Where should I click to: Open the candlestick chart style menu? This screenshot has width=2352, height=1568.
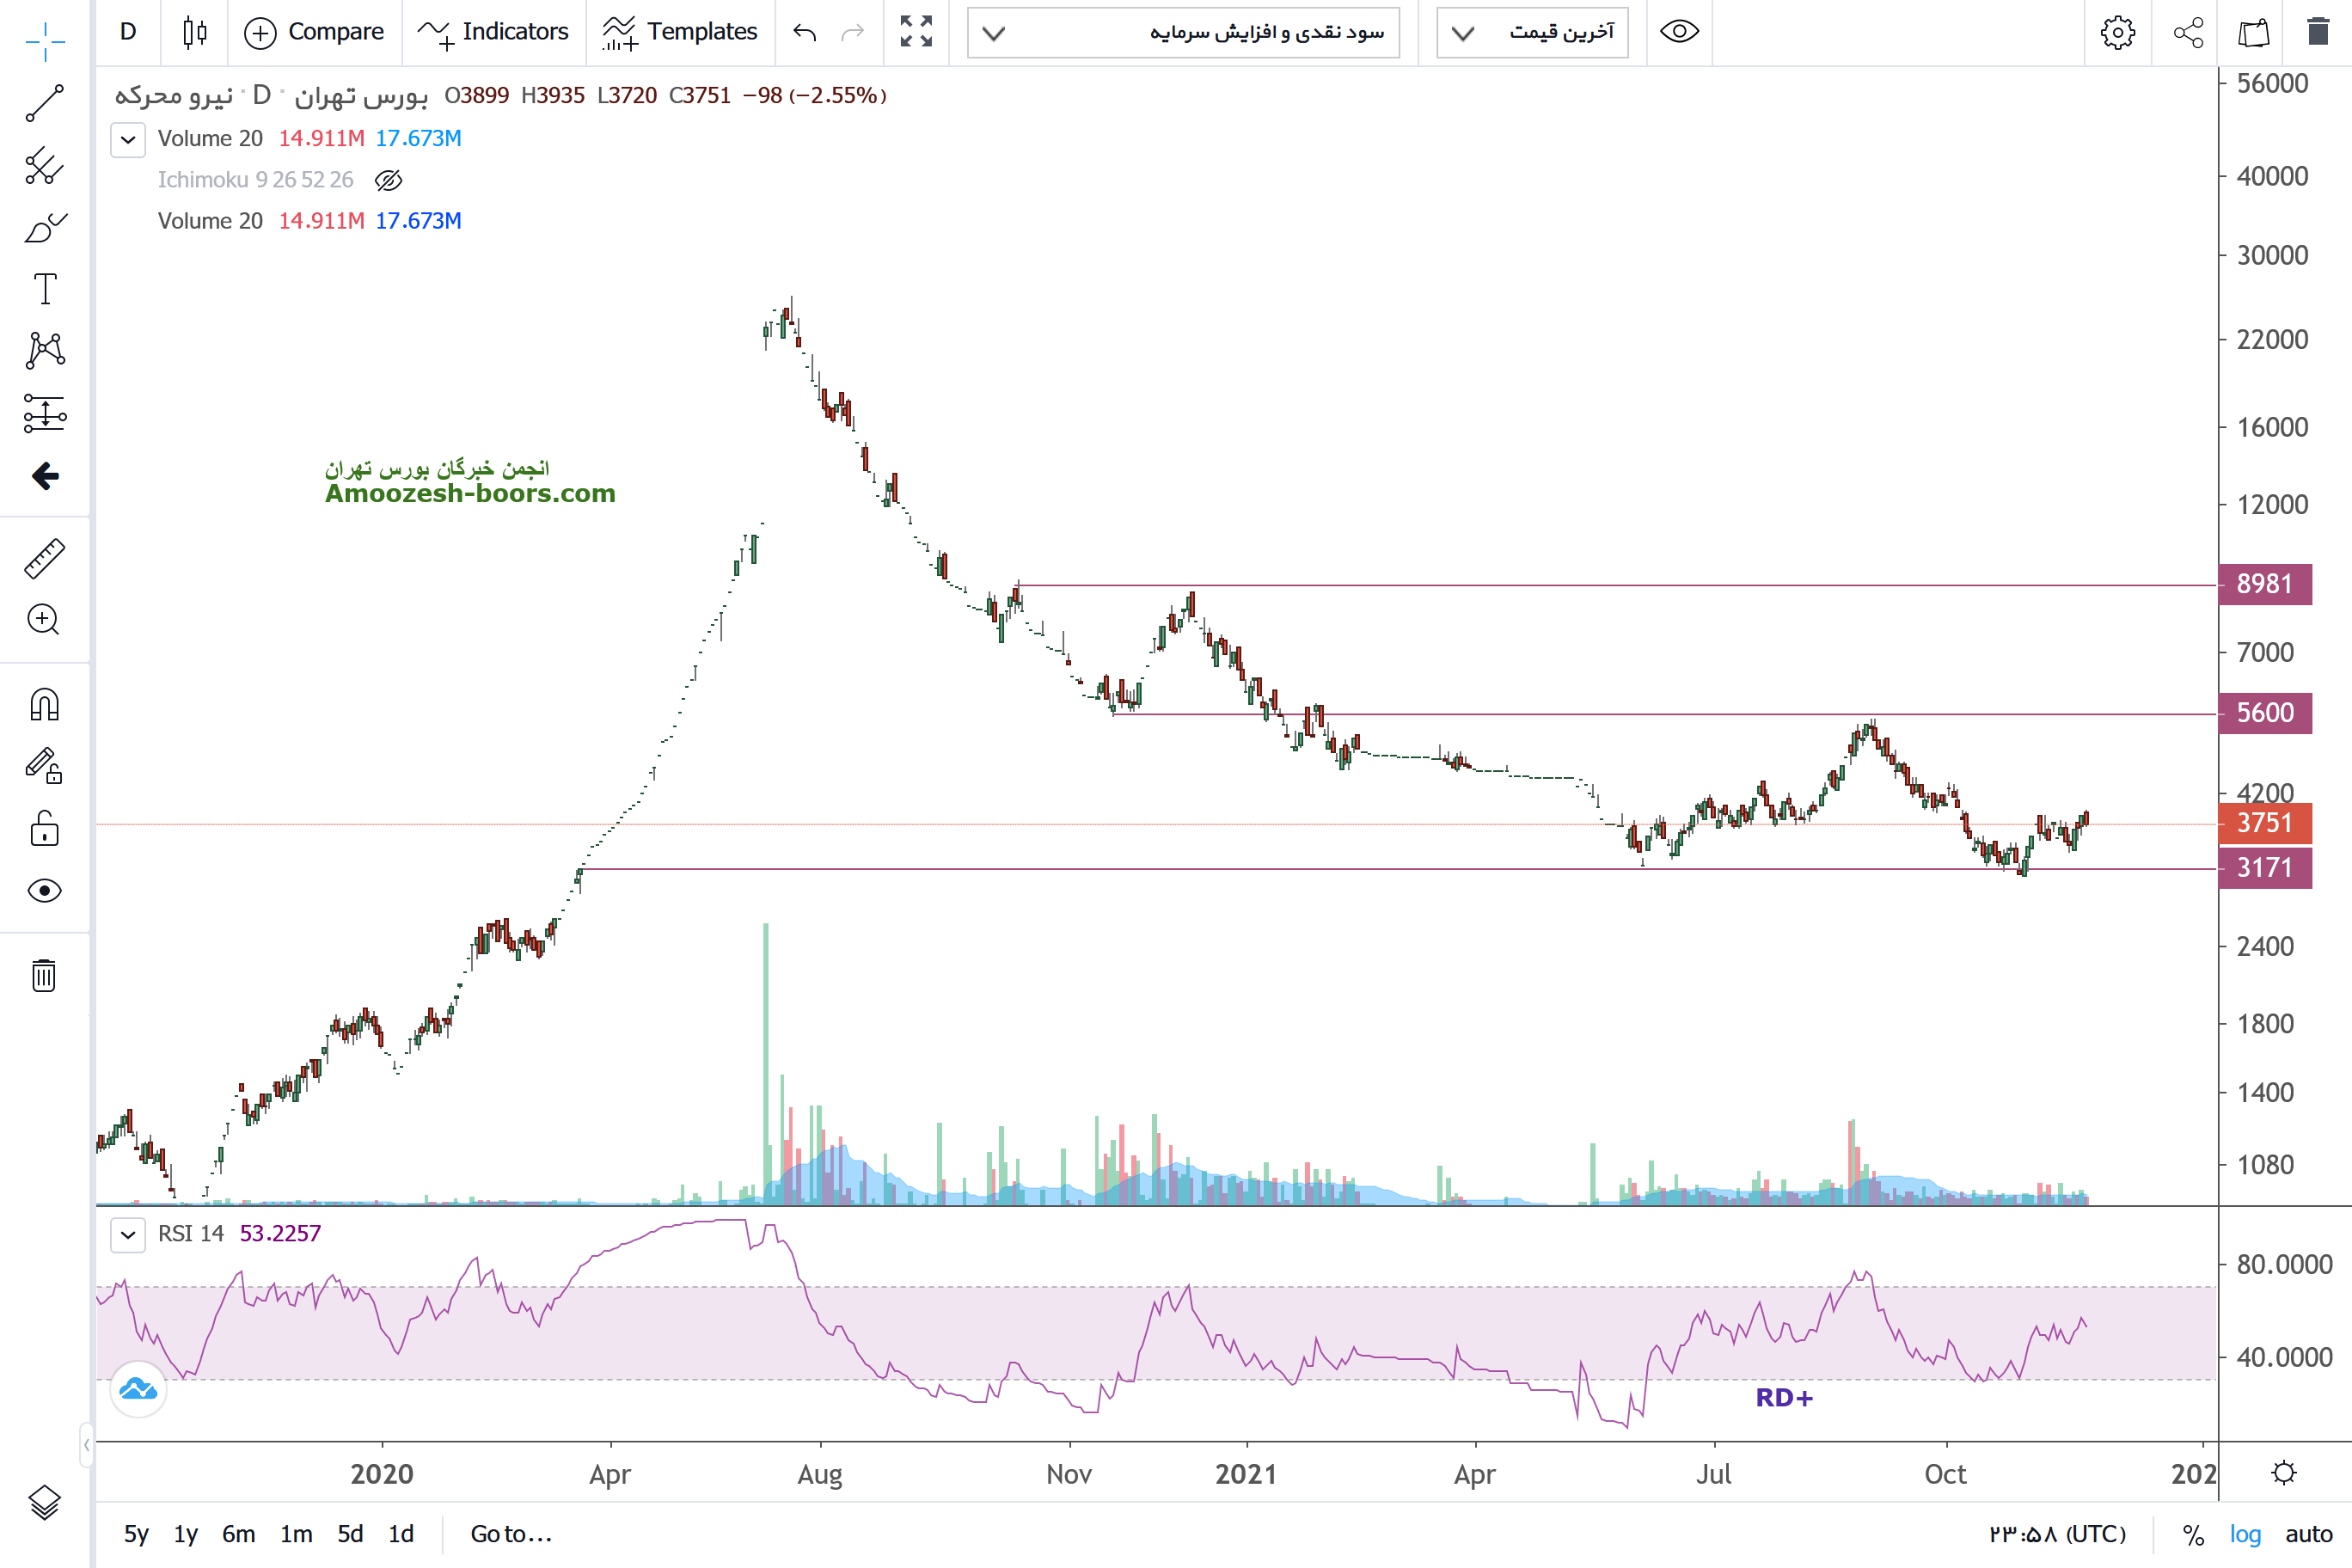click(195, 32)
